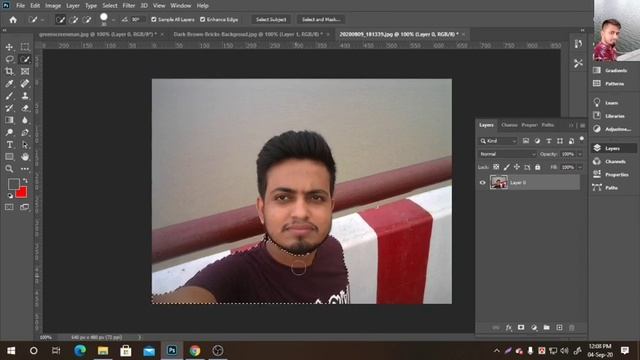Switch to the Channels tab
The width and height of the screenshot is (640, 360).
pyautogui.click(x=509, y=125)
